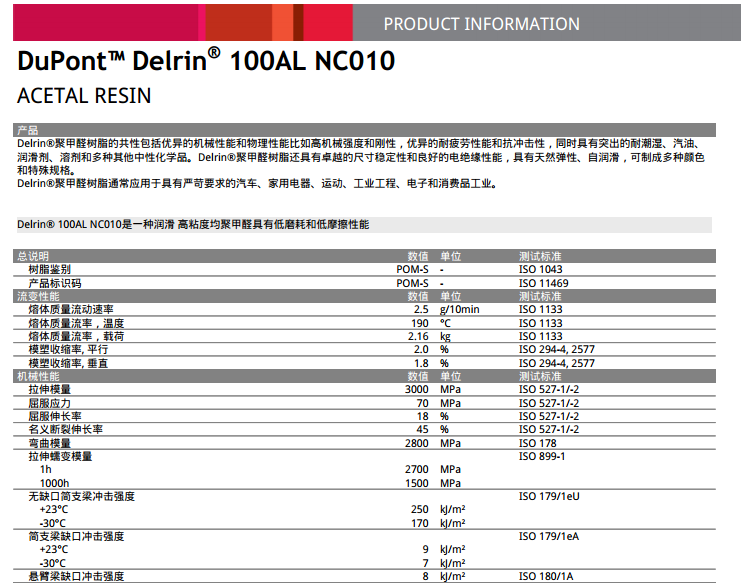Select the 产品标识码 row label

tap(55, 283)
